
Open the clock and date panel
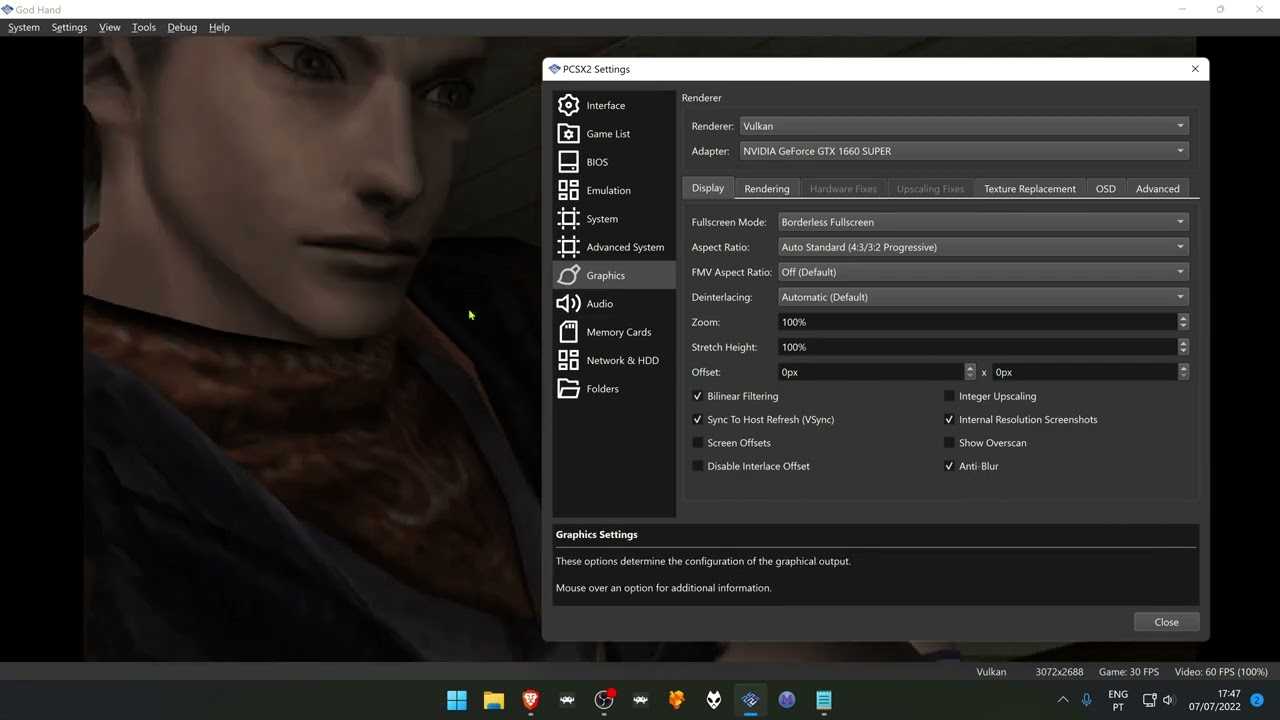click(x=1216, y=700)
